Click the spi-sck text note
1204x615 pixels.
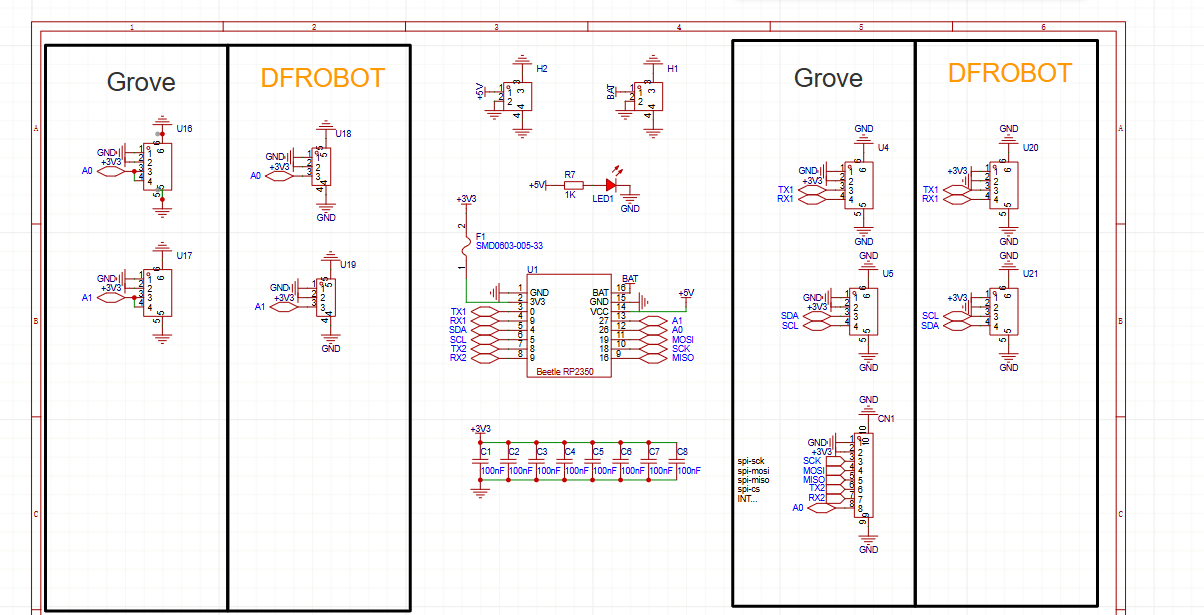pyautogui.click(x=751, y=461)
